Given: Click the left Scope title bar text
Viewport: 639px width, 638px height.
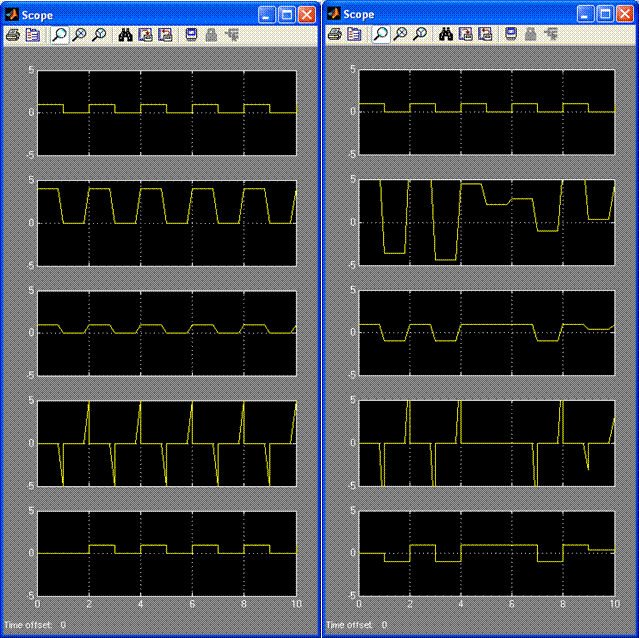Looking at the screenshot, I should pos(37,15).
